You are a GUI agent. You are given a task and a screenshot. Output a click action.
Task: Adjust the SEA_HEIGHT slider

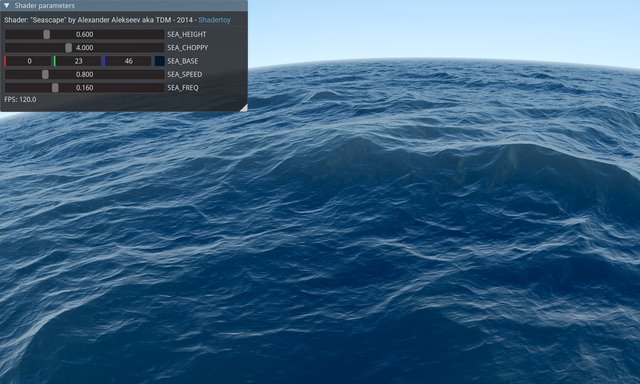tap(84, 34)
